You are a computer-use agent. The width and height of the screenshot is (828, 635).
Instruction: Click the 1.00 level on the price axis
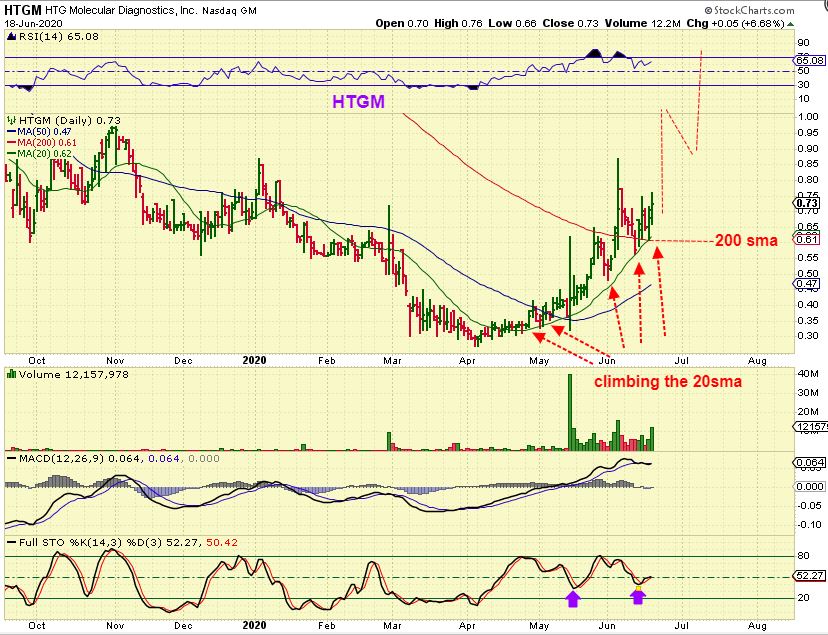(x=807, y=117)
